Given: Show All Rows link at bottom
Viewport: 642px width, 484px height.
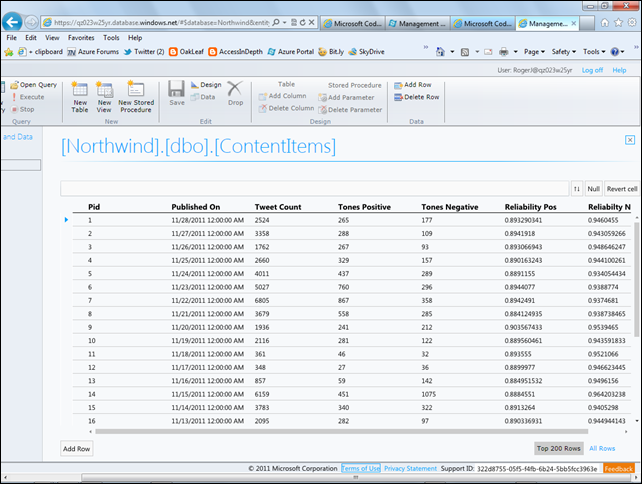Looking at the screenshot, I should pyautogui.click(x=602, y=449).
